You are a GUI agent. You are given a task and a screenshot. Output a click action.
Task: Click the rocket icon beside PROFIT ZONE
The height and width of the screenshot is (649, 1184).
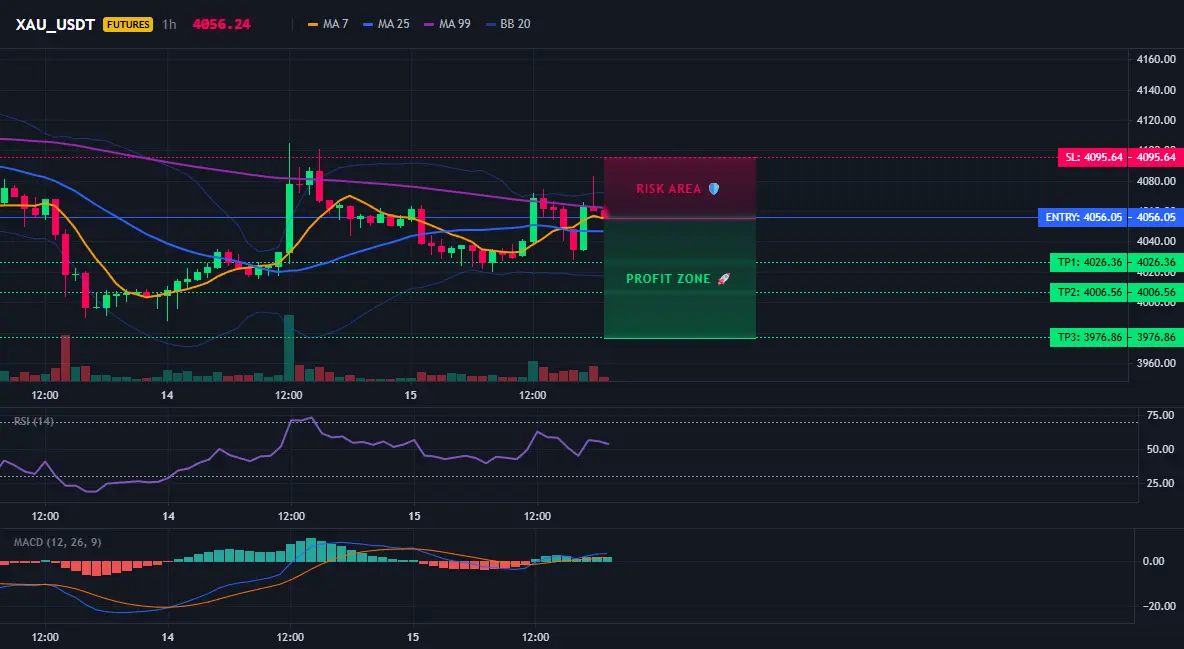pyautogui.click(x=723, y=279)
